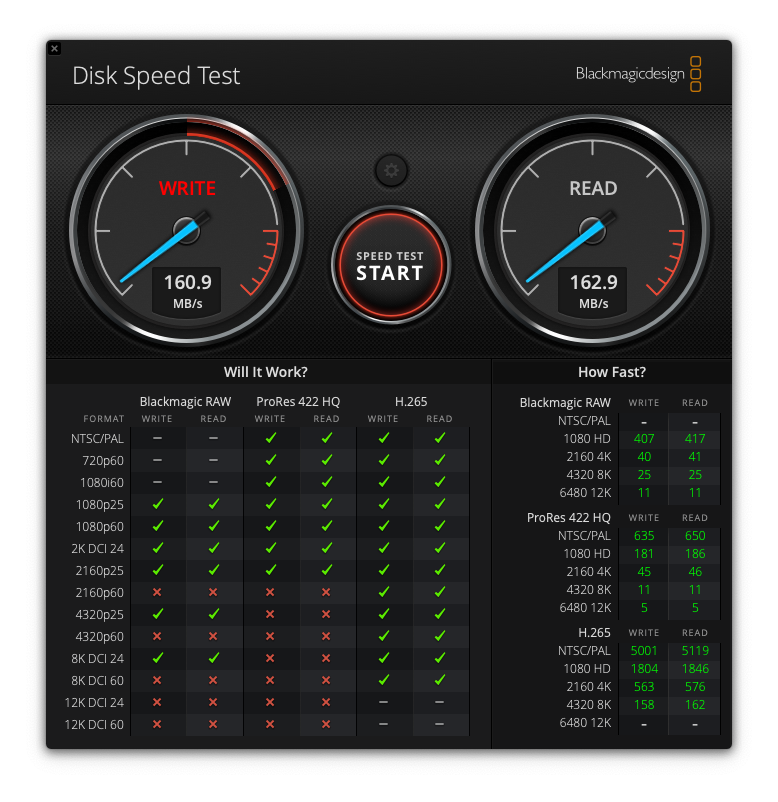Click ProRes 422 HQ write checkmark for 1080p60
778x802 pixels.
(271, 526)
